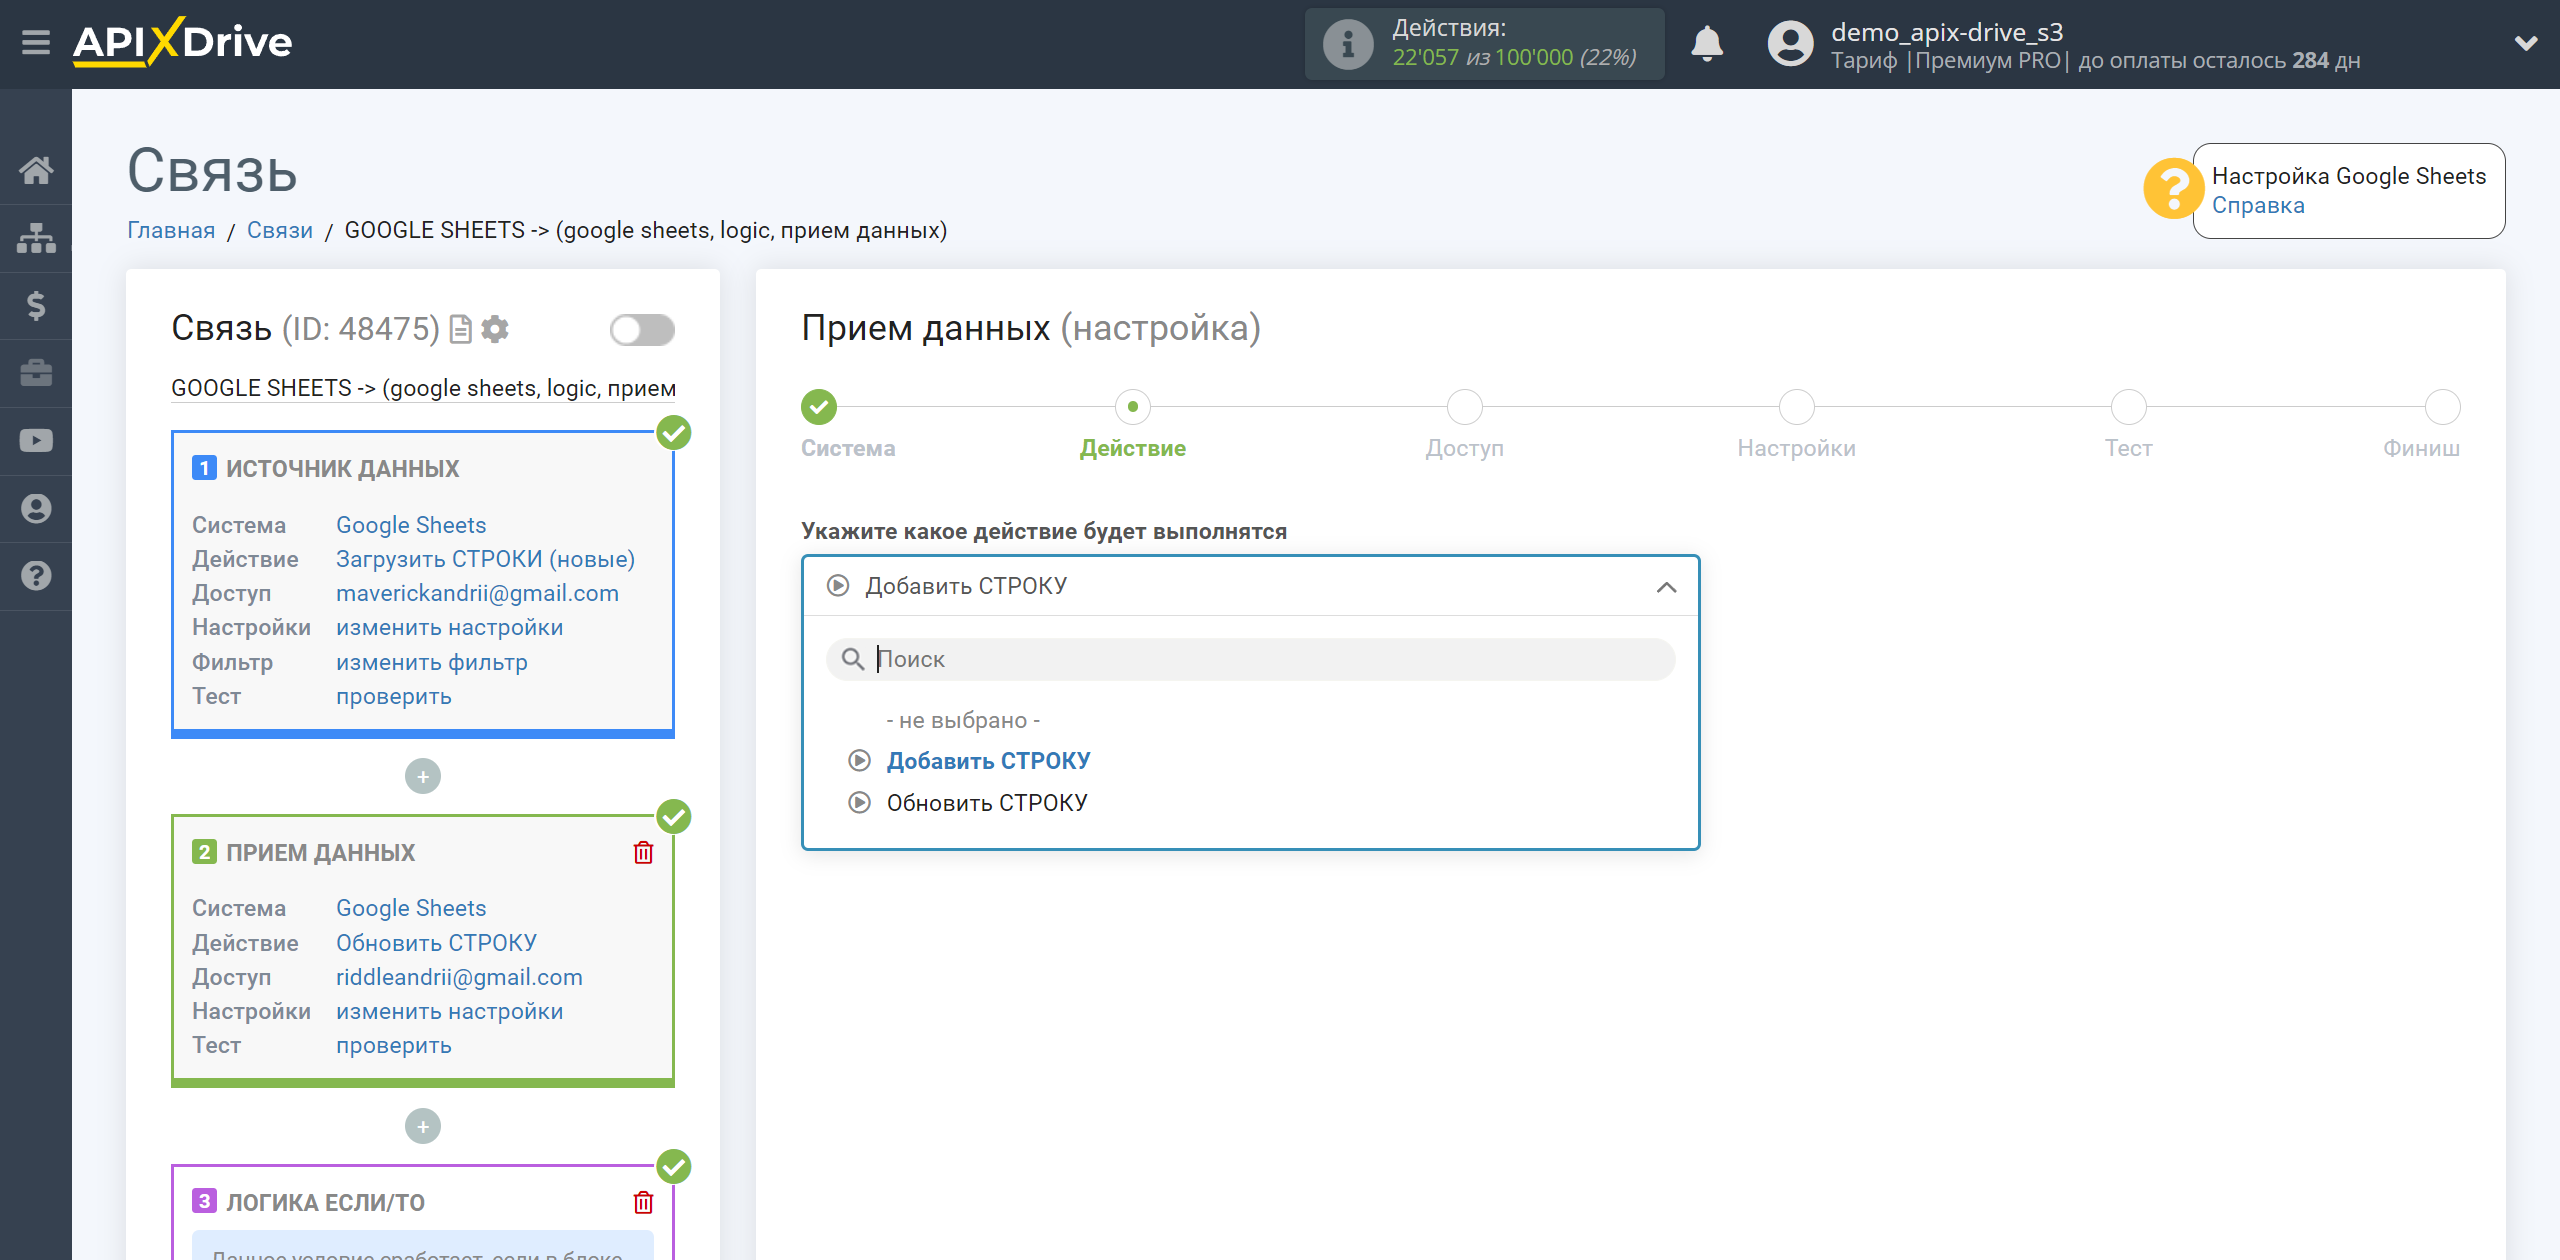2560x1260 pixels.
Task: Open source Google Sheets system link
Action: 411,525
